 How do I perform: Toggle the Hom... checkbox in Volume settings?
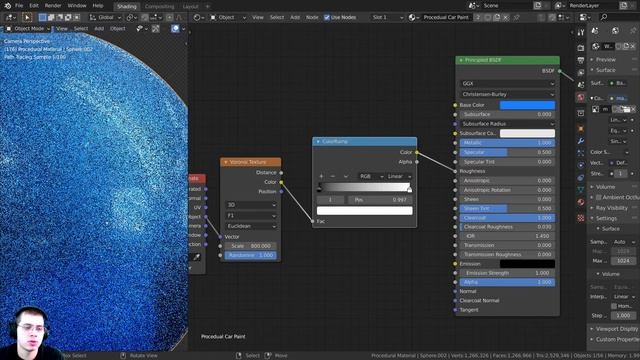coord(614,306)
